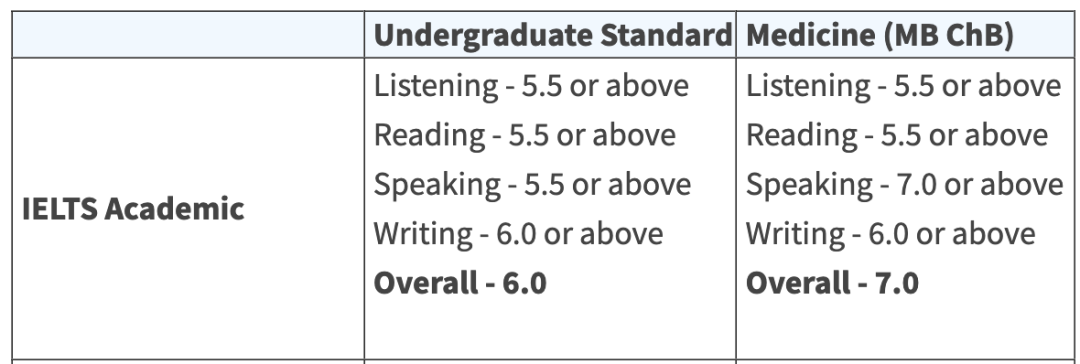Select the IELTS Academic row label

pyautogui.click(x=133, y=209)
